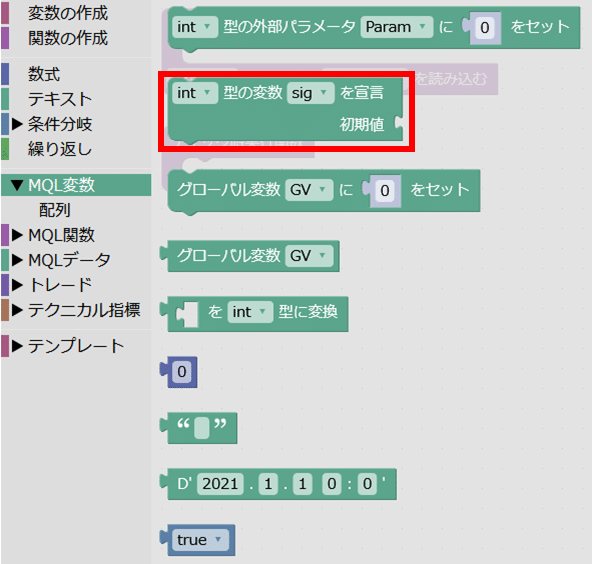Open int type dropdown in 型の変数 block
The width and height of the screenshot is (592, 564).
(x=195, y=93)
